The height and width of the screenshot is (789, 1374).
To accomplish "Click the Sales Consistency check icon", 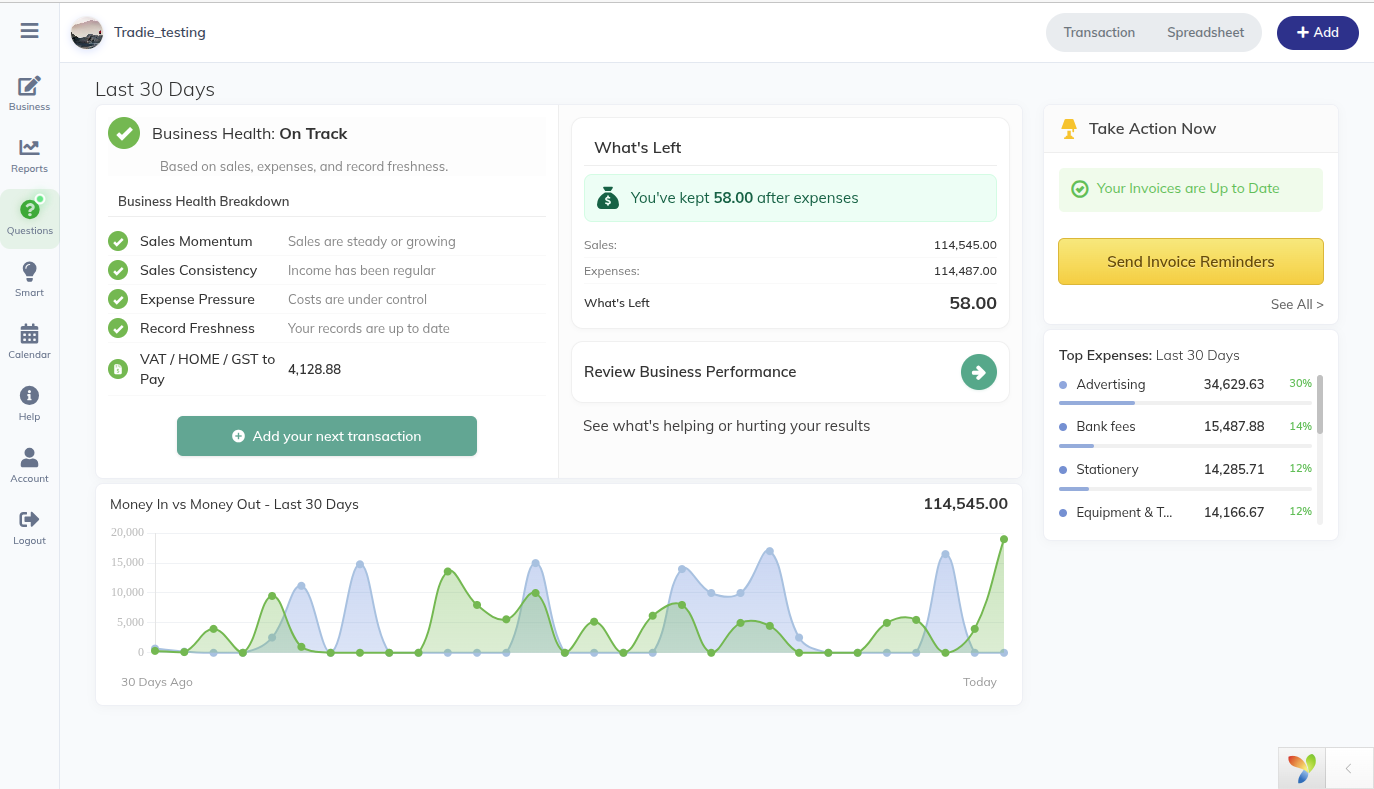I will 118,270.
